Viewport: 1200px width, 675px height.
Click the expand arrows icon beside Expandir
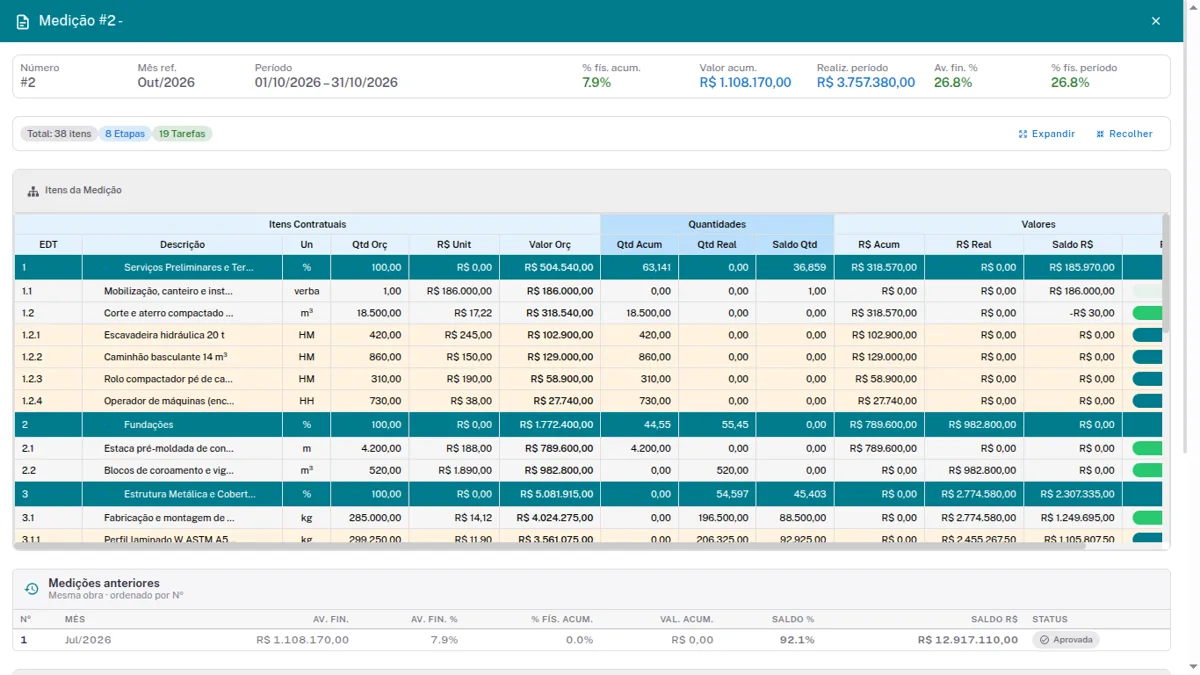coord(1023,134)
